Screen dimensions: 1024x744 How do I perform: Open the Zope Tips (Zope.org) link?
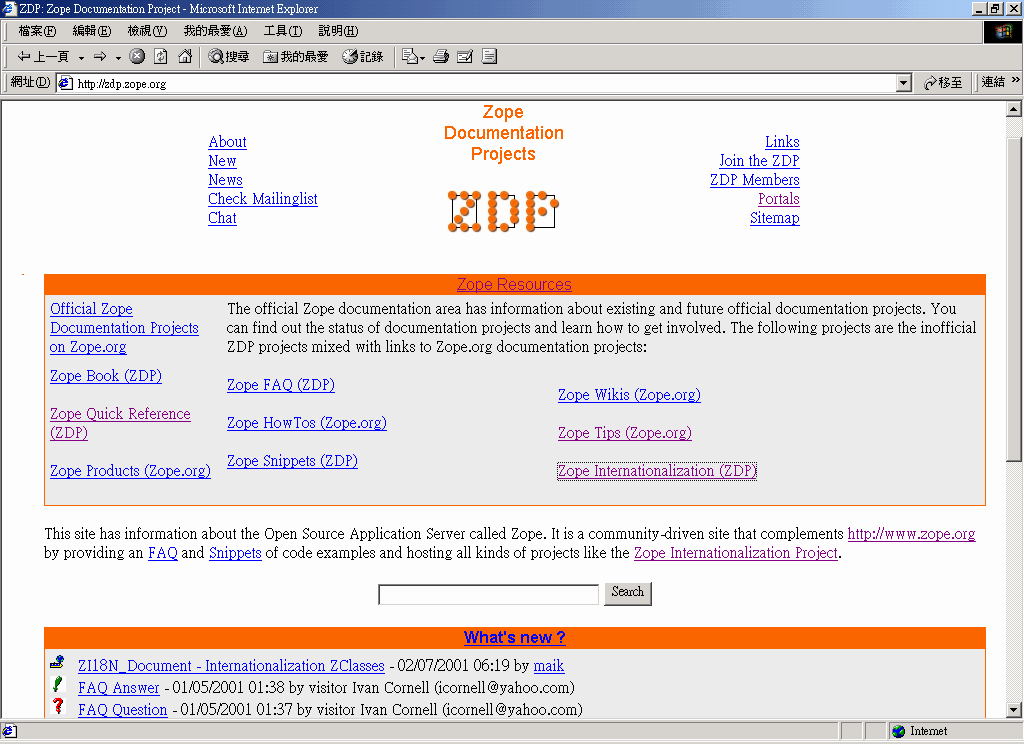[624, 433]
